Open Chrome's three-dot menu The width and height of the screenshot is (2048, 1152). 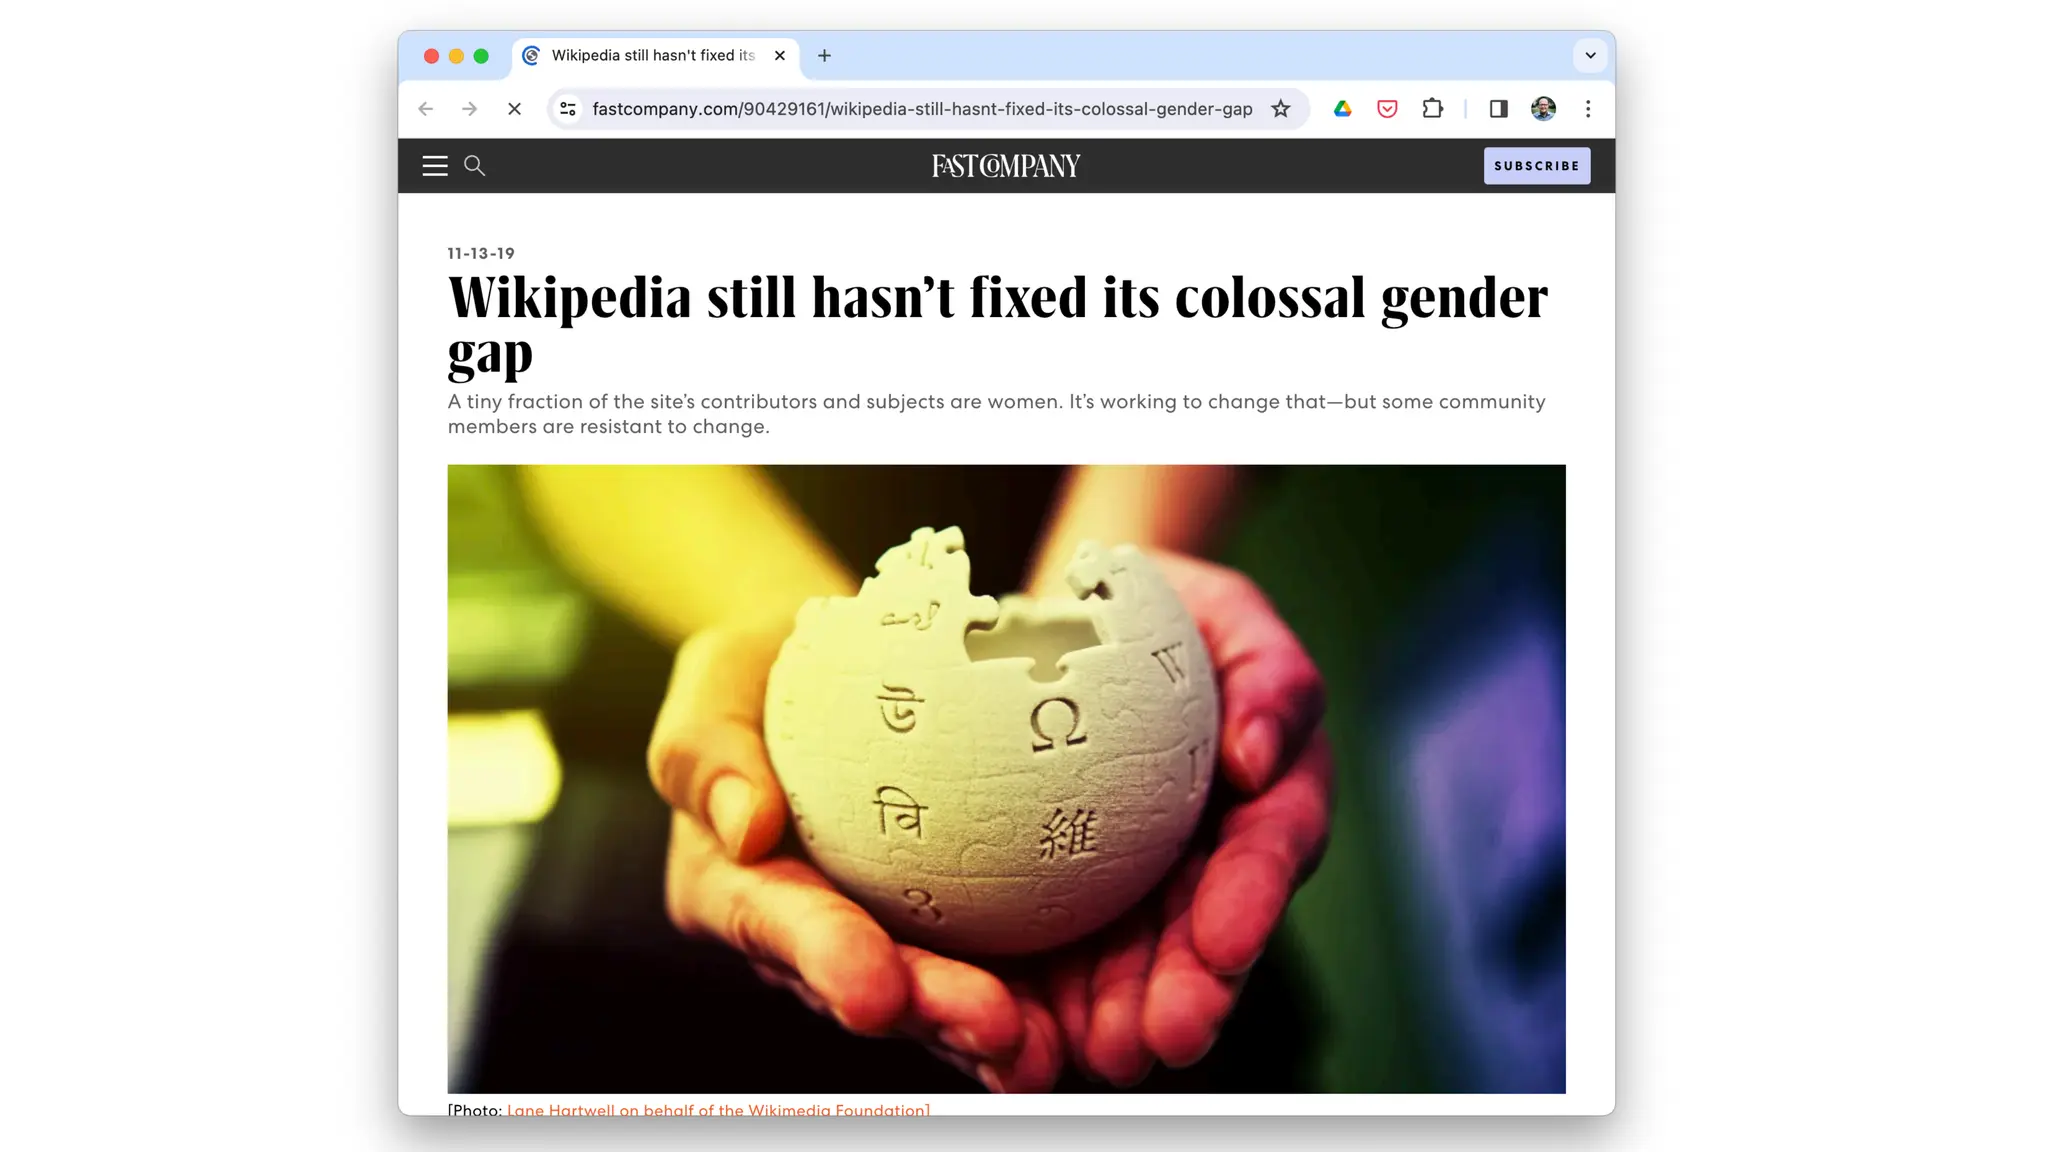click(x=1588, y=109)
